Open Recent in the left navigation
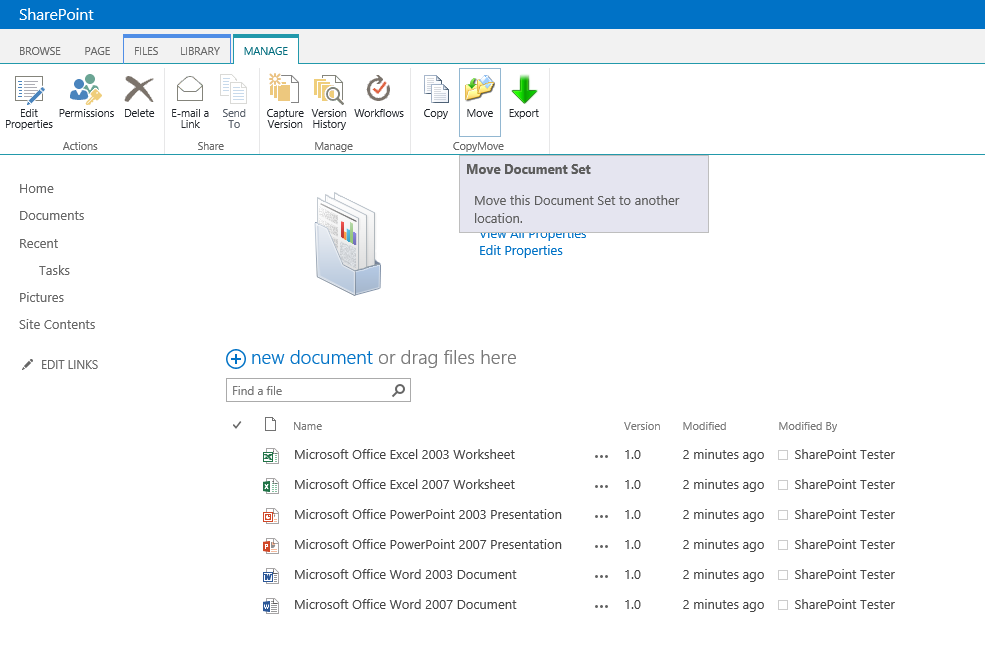Screen dimensions: 985x660 38,243
